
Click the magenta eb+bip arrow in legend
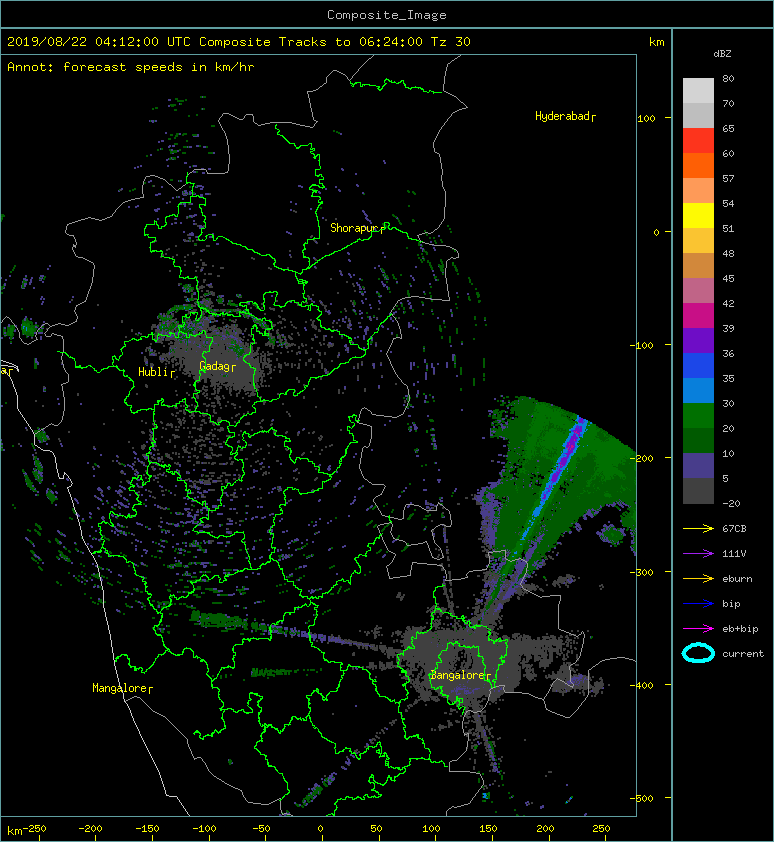pyautogui.click(x=698, y=629)
